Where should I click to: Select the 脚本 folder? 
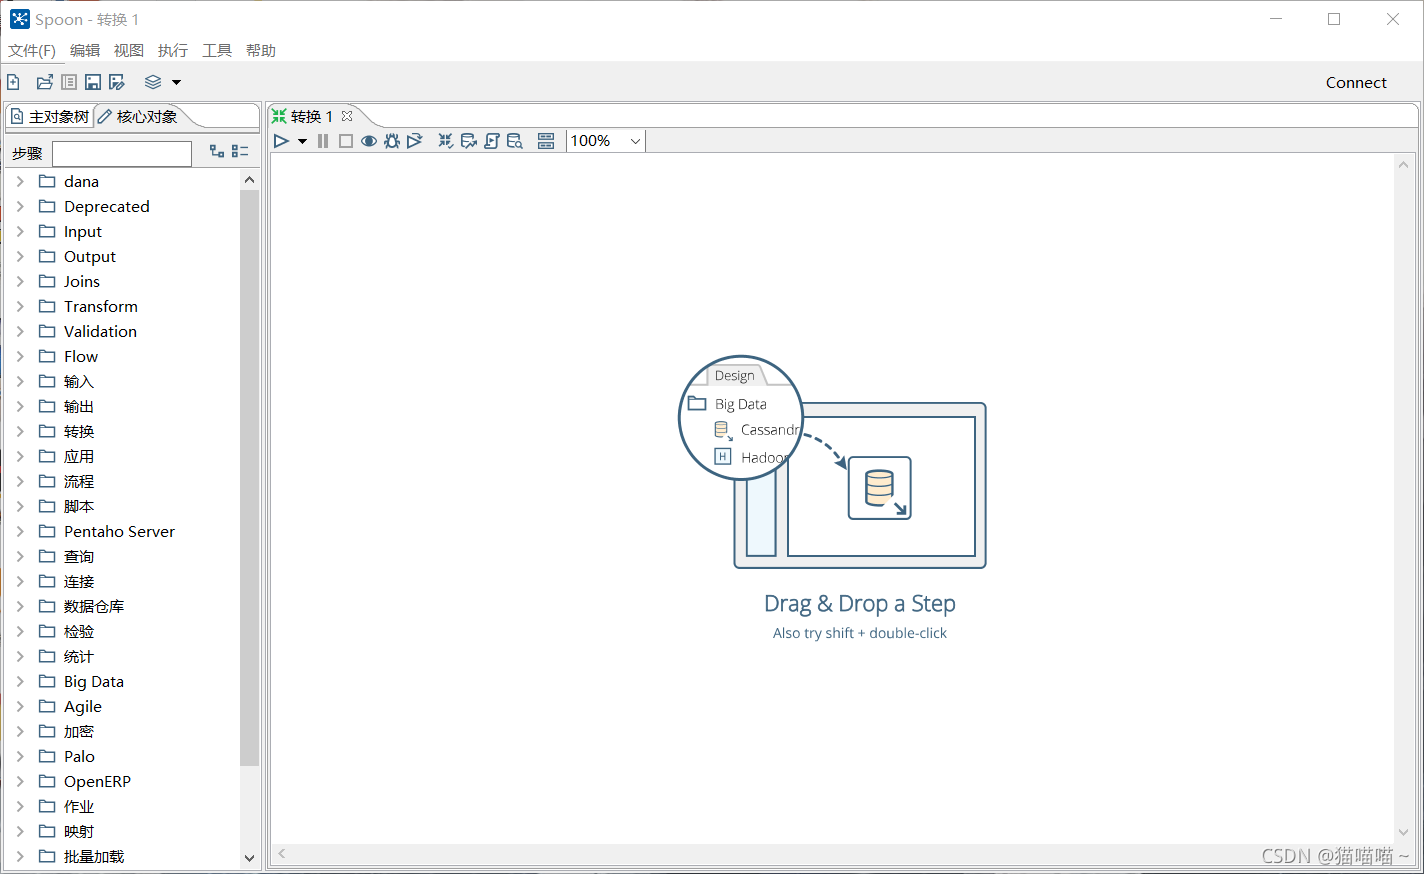click(79, 506)
